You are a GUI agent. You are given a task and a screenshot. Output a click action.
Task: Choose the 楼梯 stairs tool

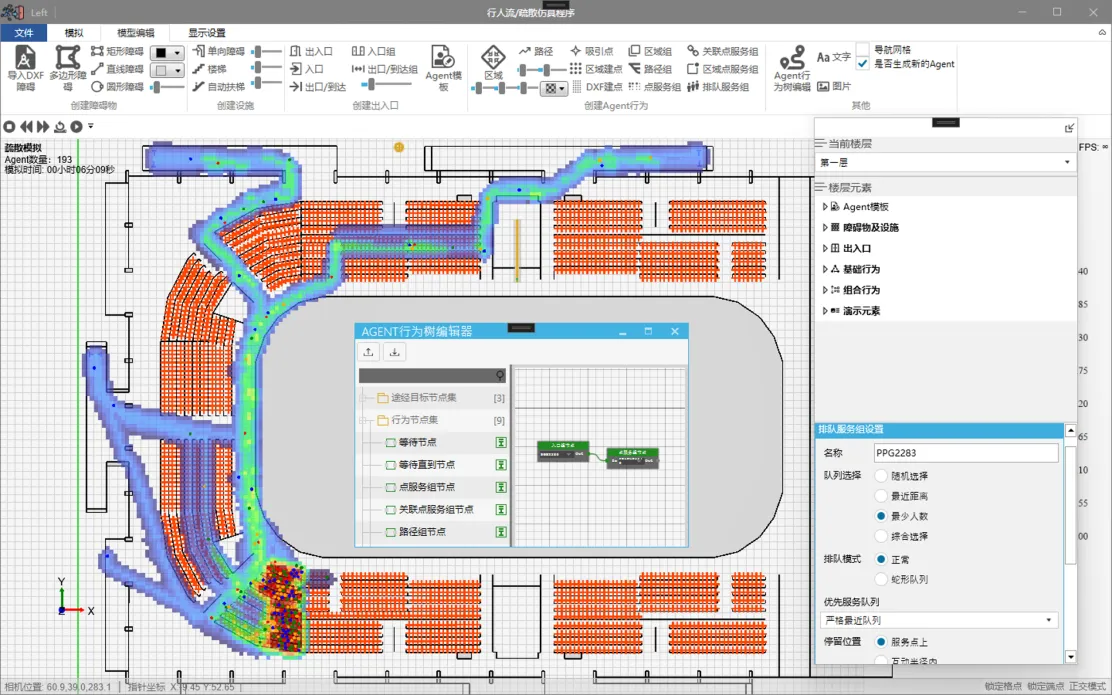tap(209, 69)
